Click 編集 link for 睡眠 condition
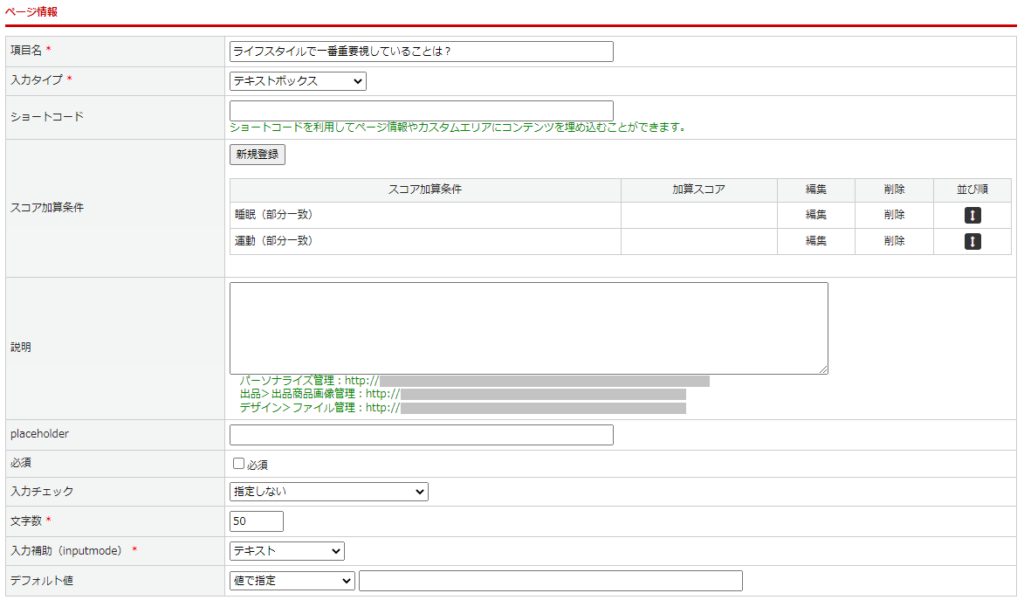This screenshot has height=600, width=1024. click(x=816, y=215)
